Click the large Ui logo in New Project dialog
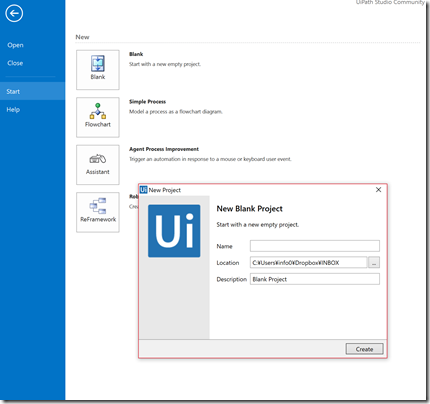 [174, 231]
